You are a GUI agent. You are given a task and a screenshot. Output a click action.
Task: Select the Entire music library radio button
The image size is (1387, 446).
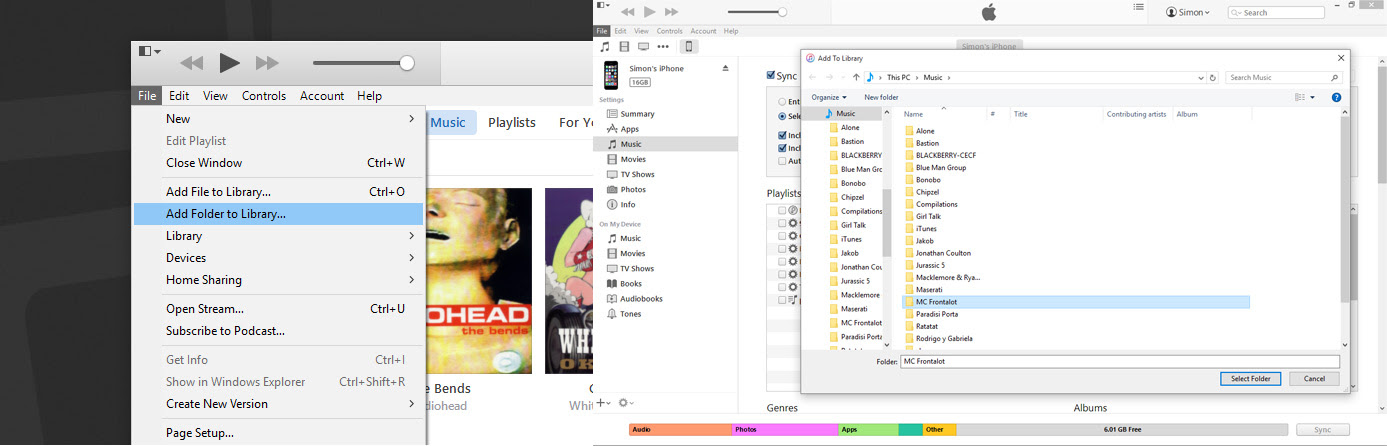pyautogui.click(x=783, y=101)
